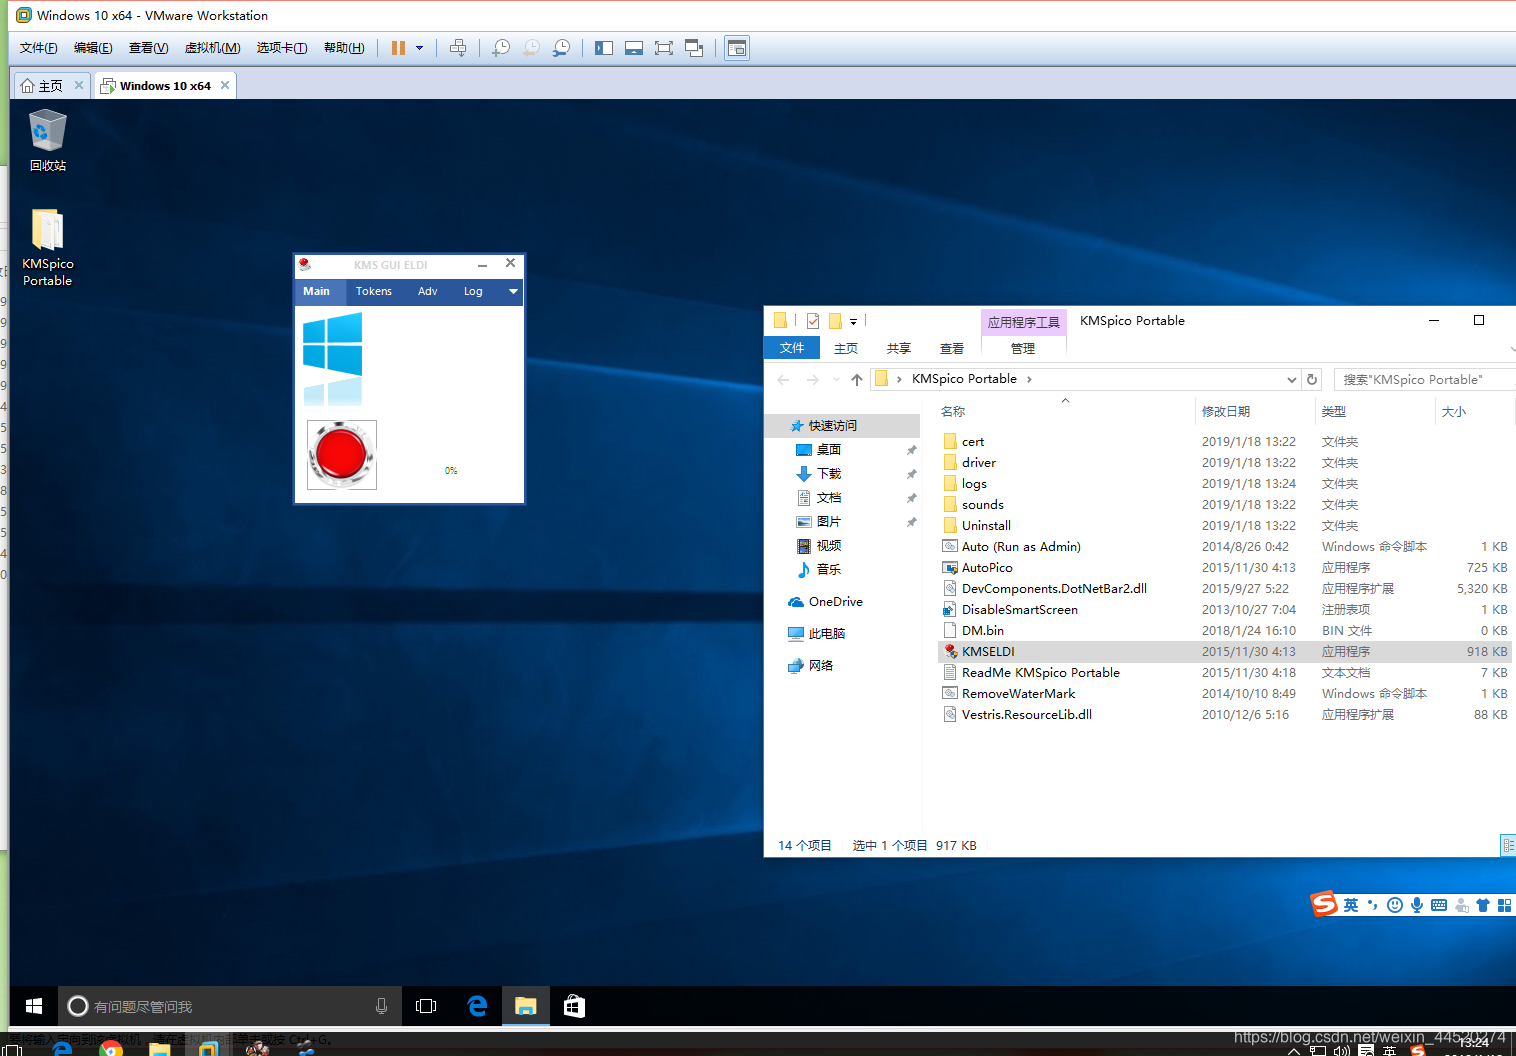Select the RemoveWaterMark script file

point(1224,694)
